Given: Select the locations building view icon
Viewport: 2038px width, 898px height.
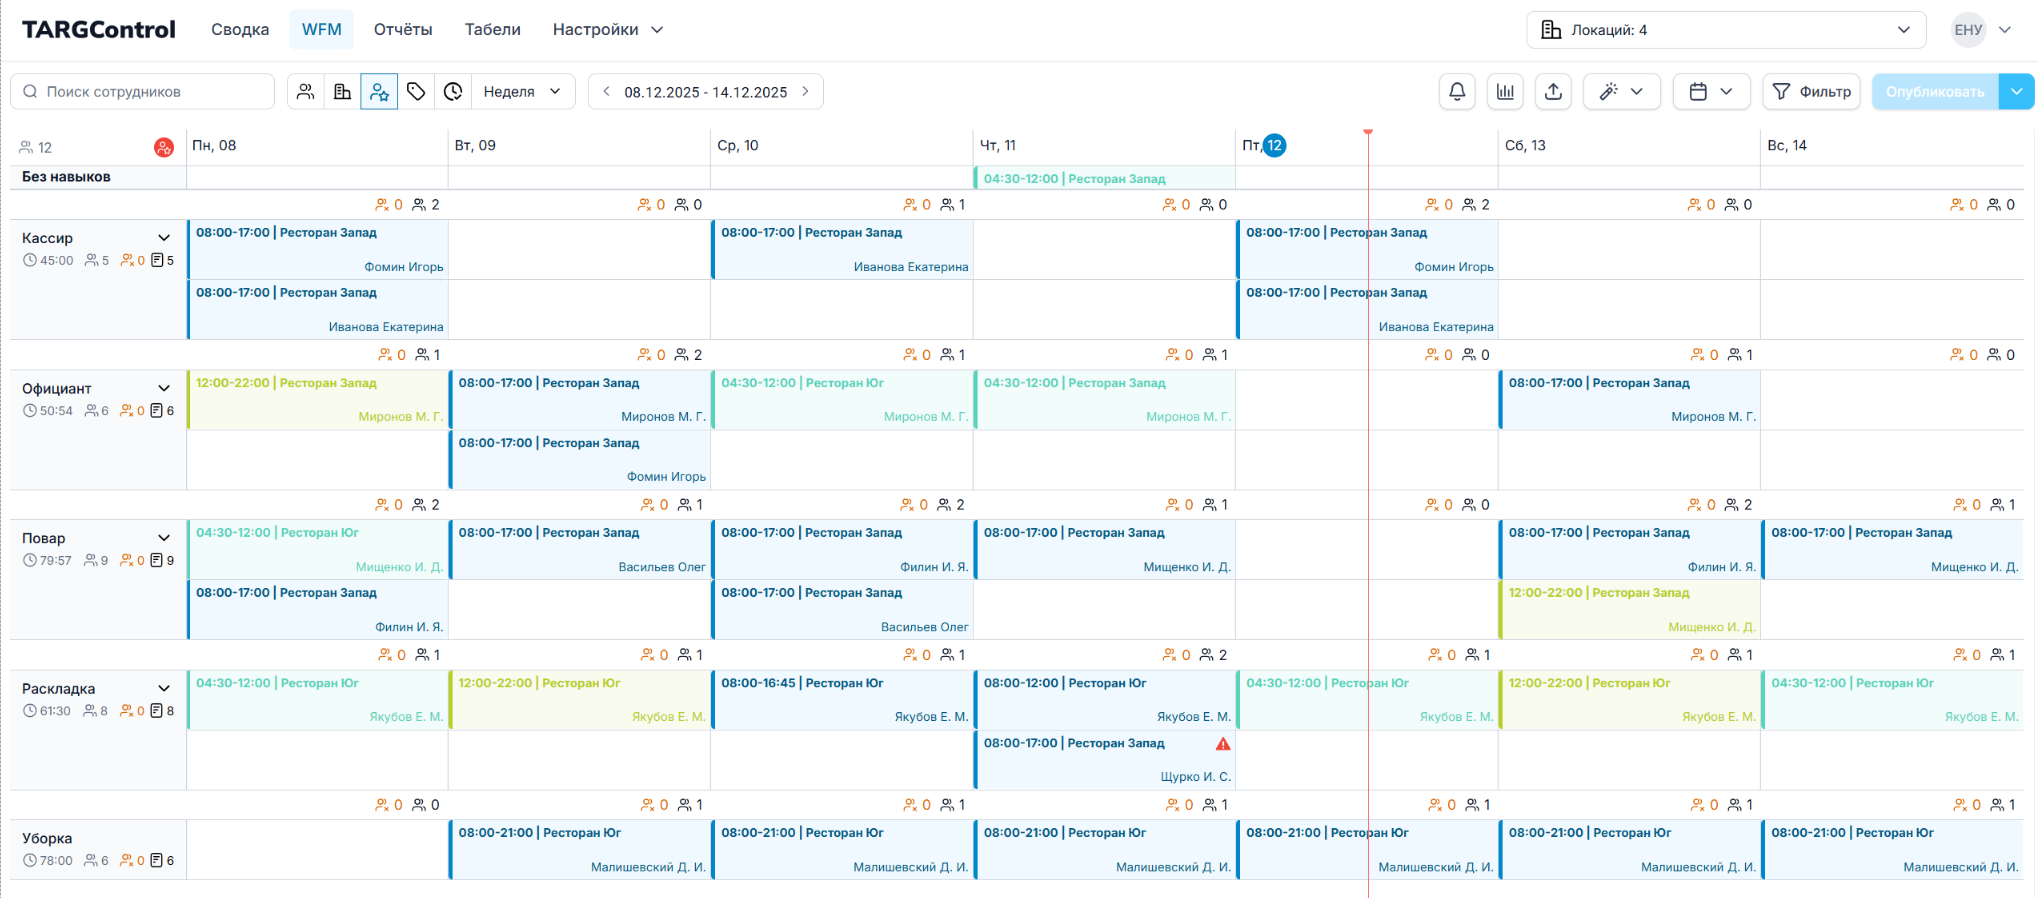Looking at the screenshot, I should click(342, 92).
